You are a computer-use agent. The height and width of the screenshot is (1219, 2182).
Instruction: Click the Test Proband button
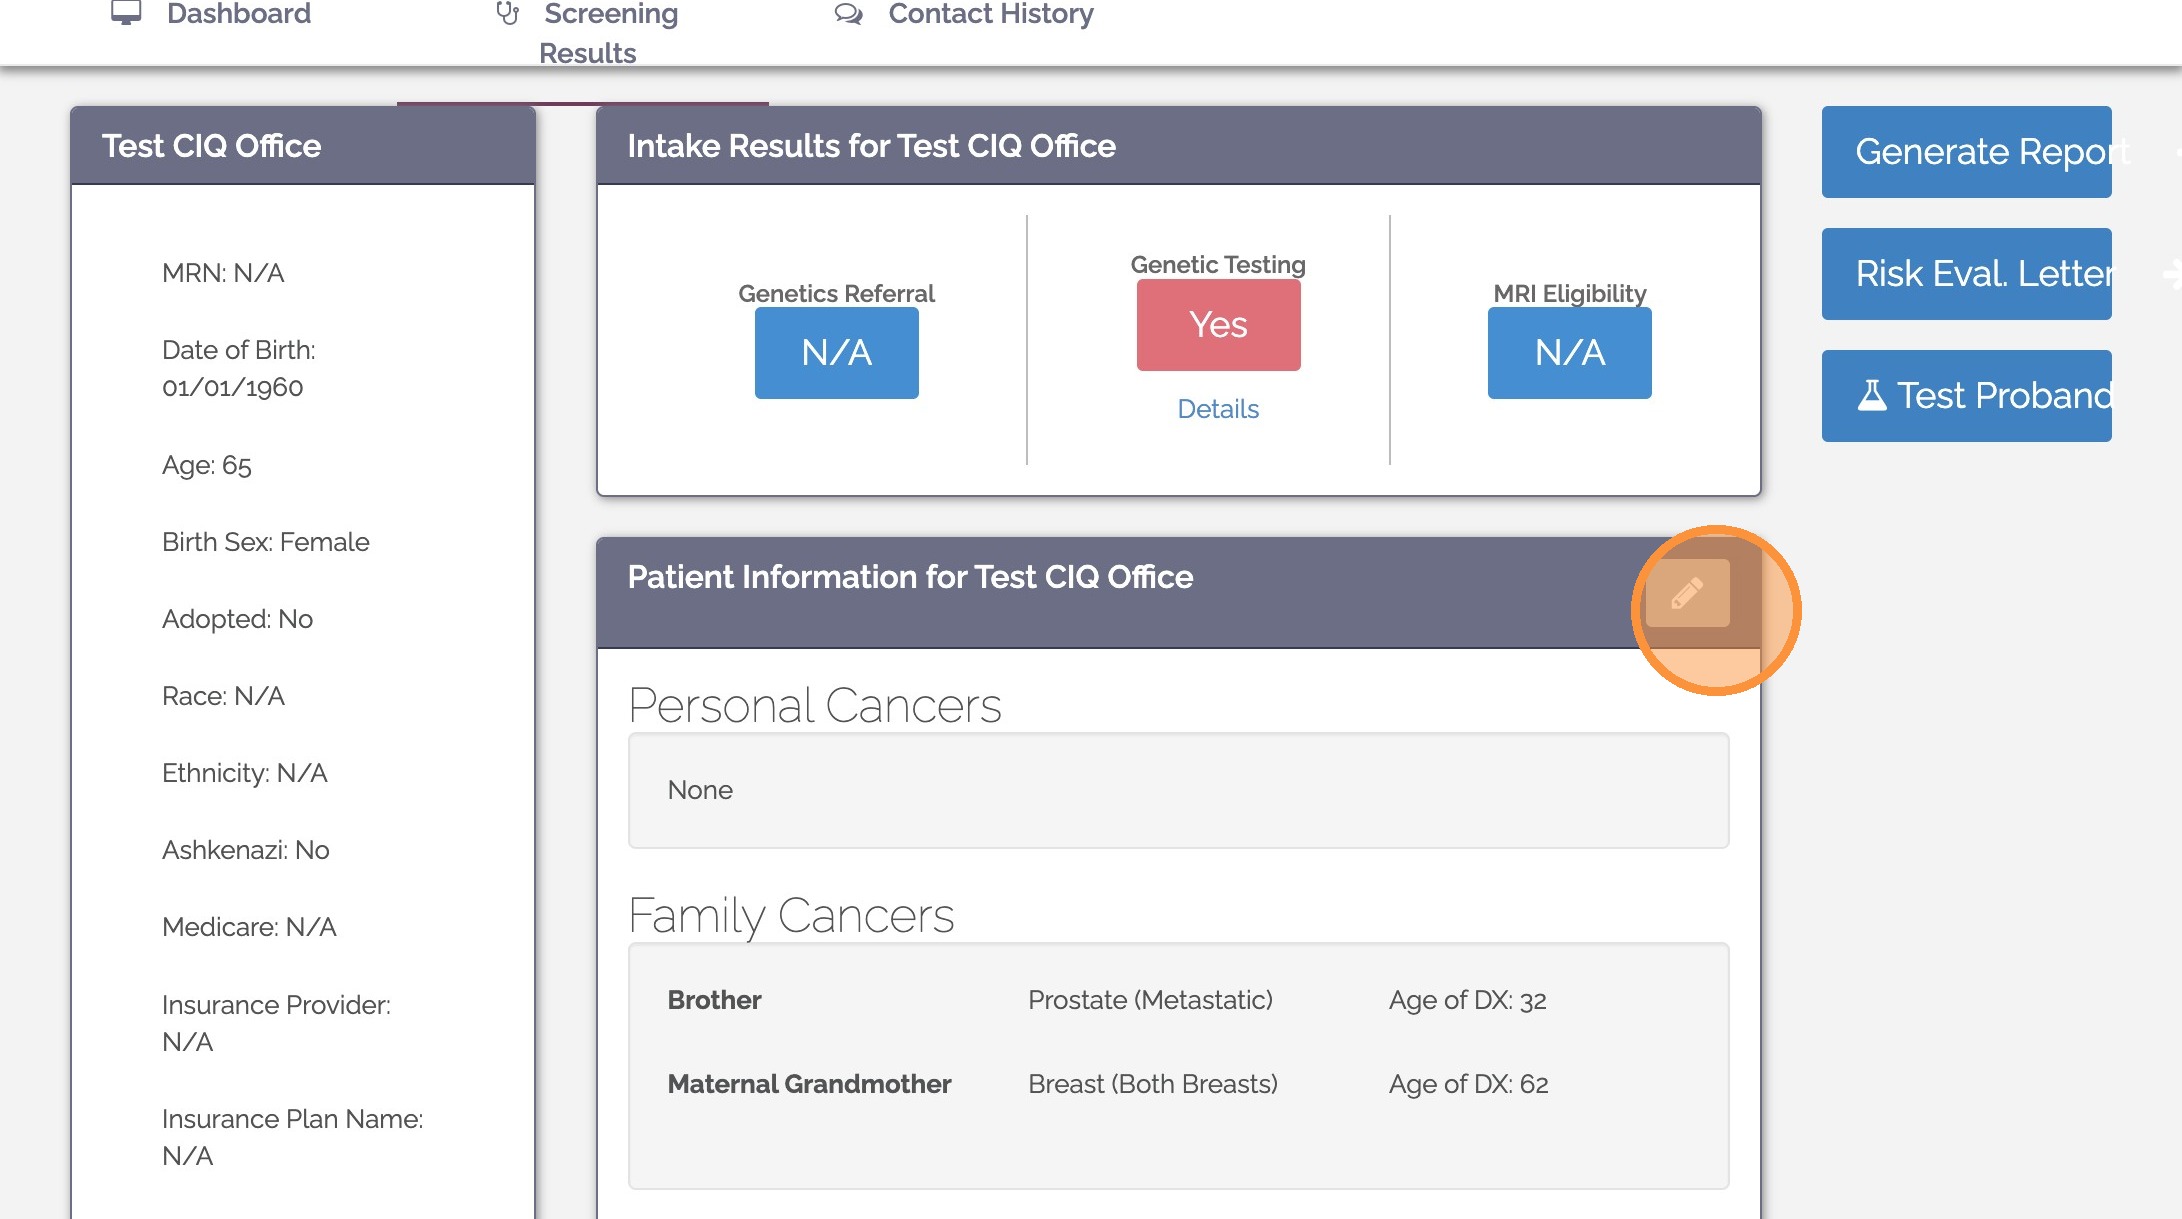coord(1966,396)
